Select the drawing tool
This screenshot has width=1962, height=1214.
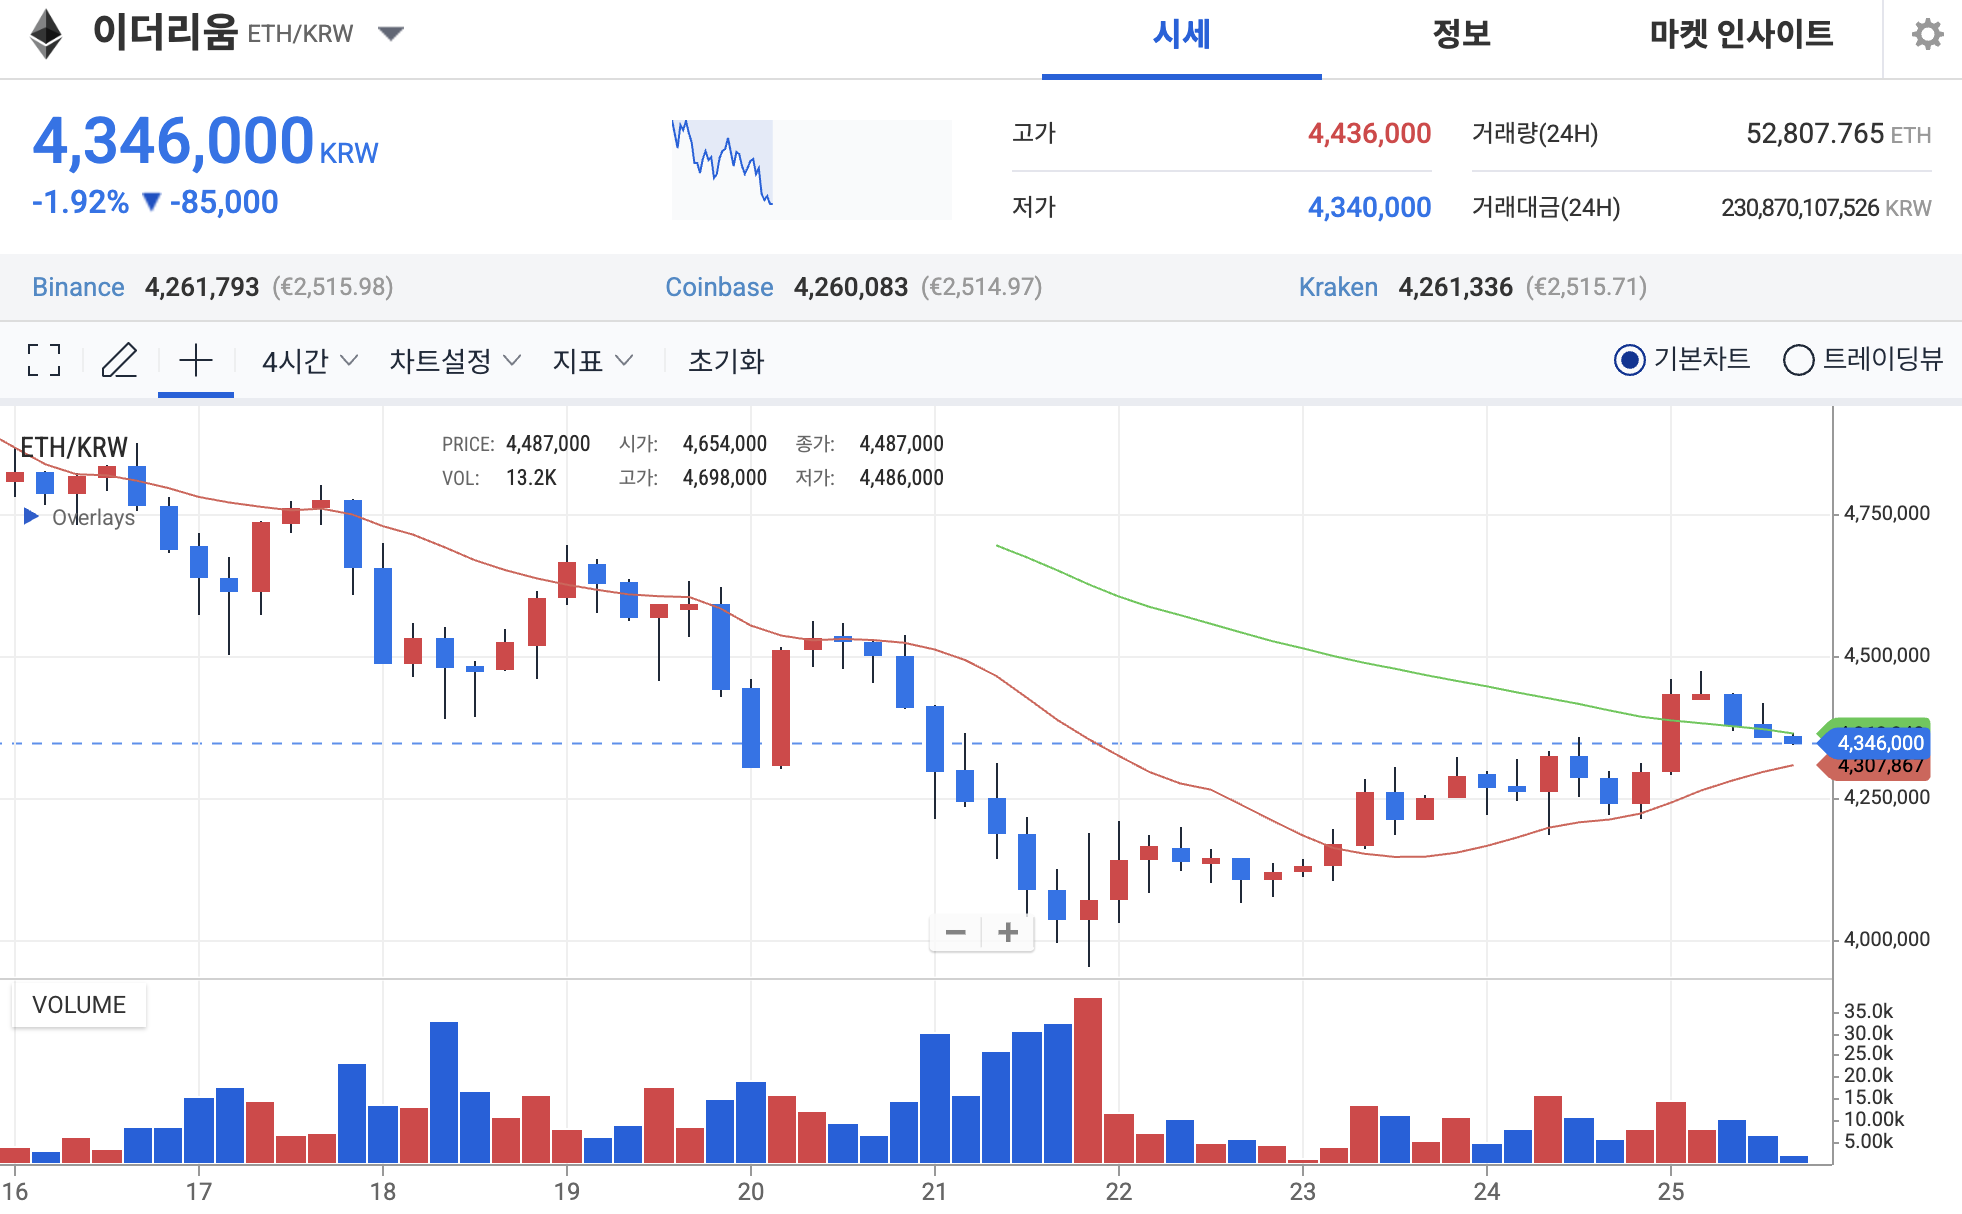tap(120, 361)
